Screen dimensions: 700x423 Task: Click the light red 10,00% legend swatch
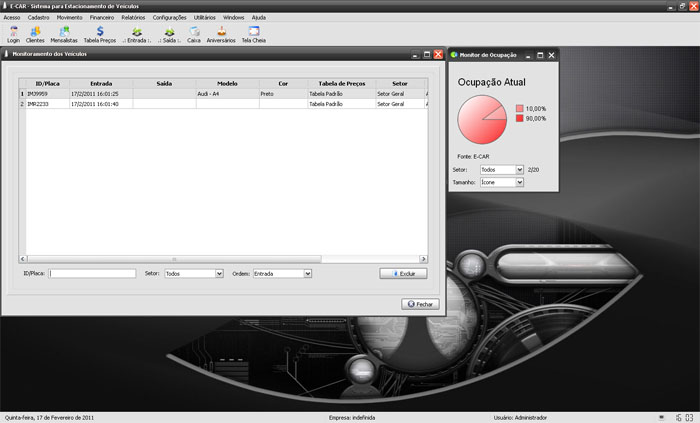(520, 107)
